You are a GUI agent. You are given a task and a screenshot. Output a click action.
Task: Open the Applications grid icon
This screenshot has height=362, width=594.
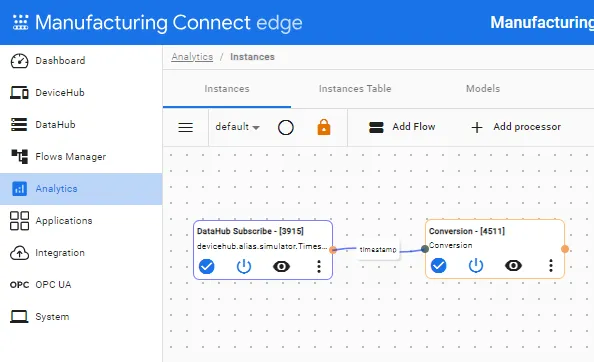tap(19, 221)
